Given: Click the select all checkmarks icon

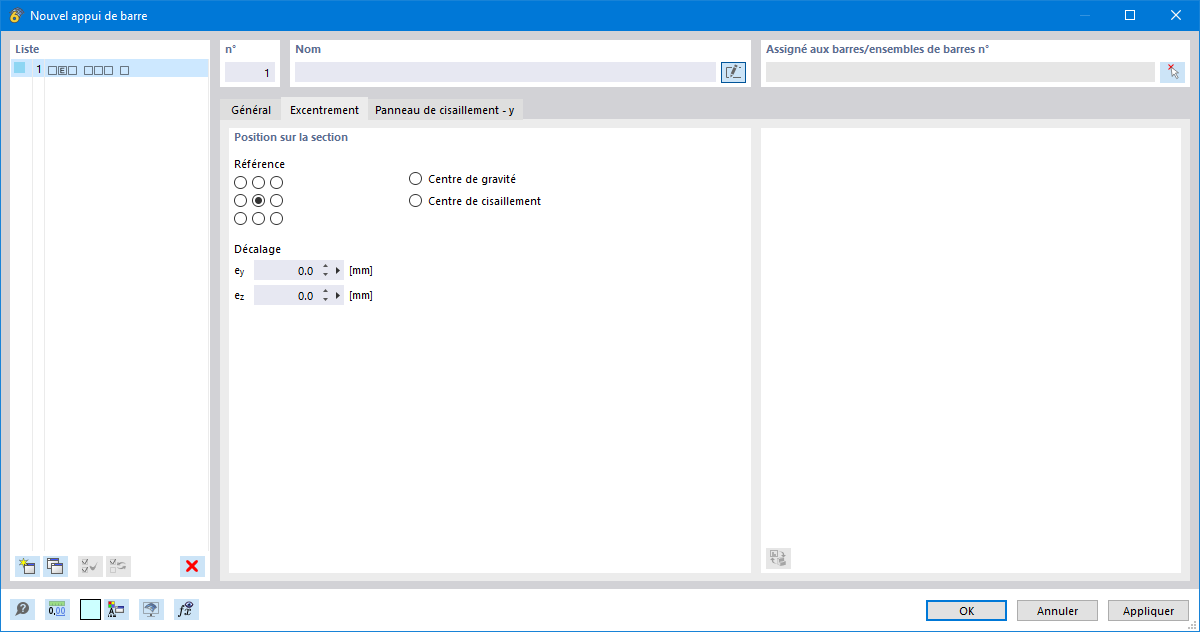Looking at the screenshot, I should pos(90,566).
